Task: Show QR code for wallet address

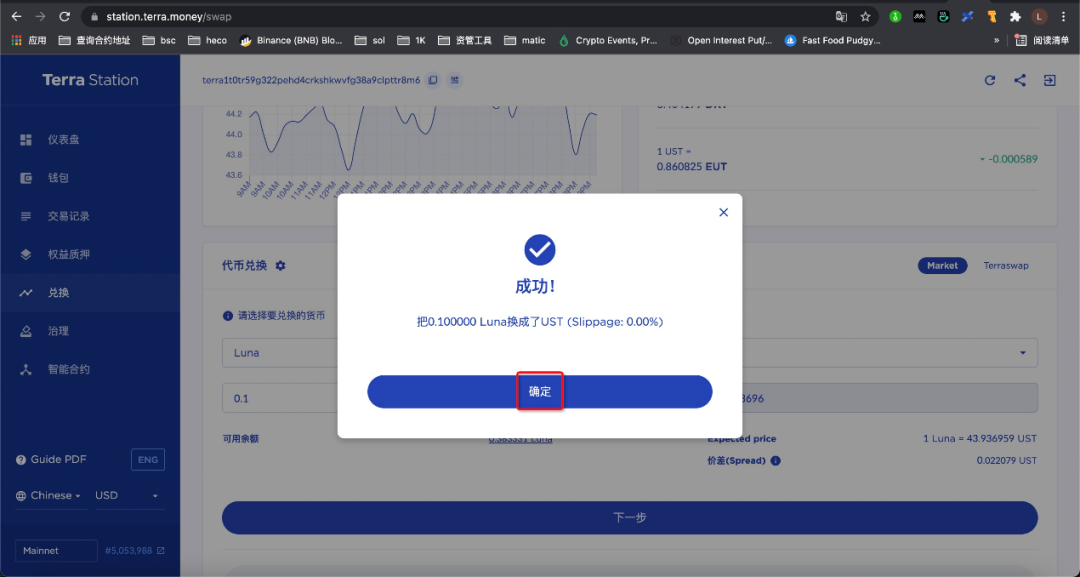Action: click(455, 80)
